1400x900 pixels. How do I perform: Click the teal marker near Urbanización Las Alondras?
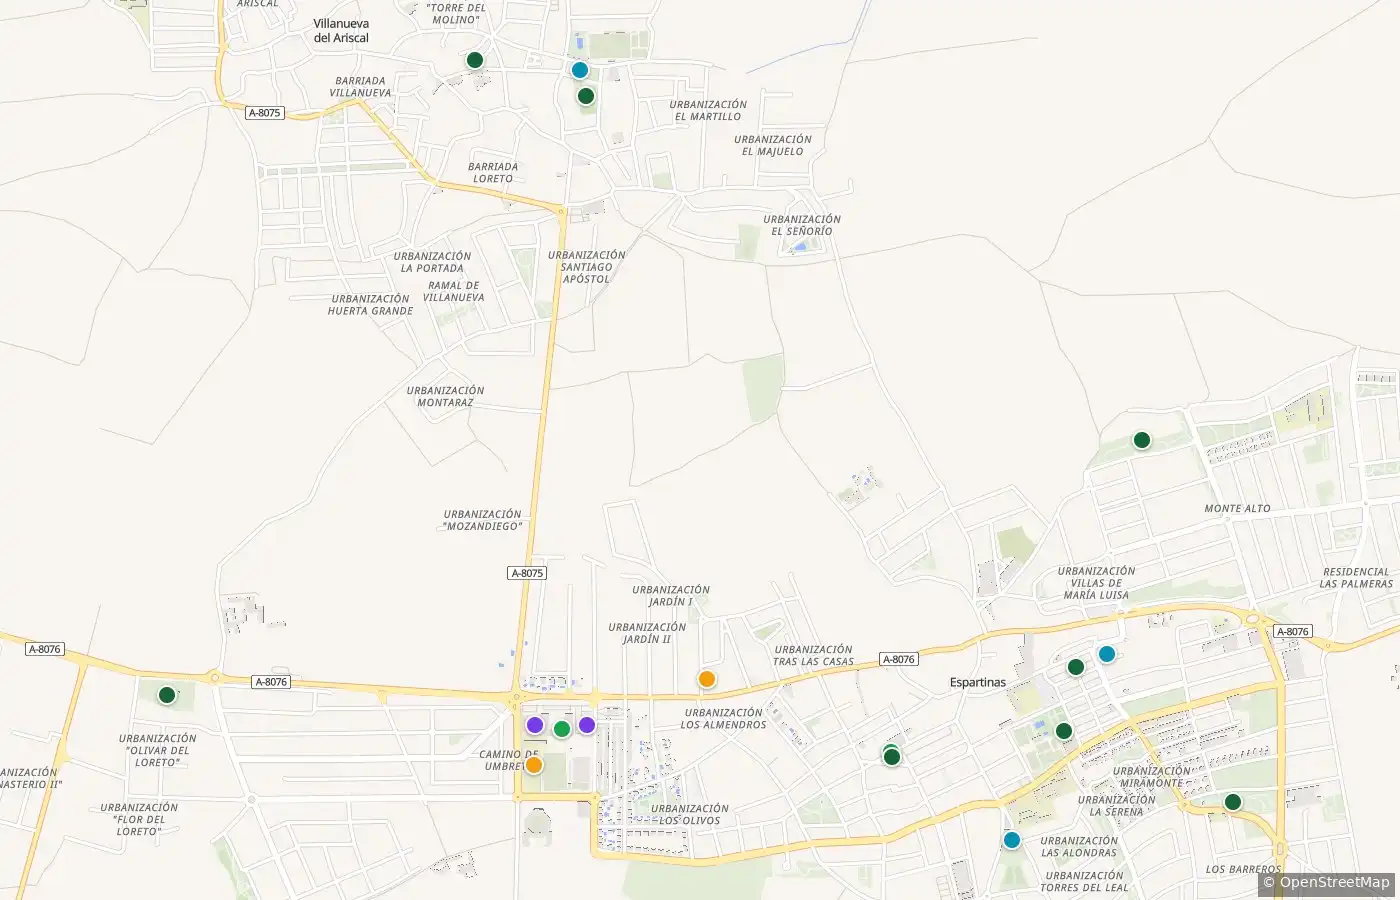(x=1012, y=840)
